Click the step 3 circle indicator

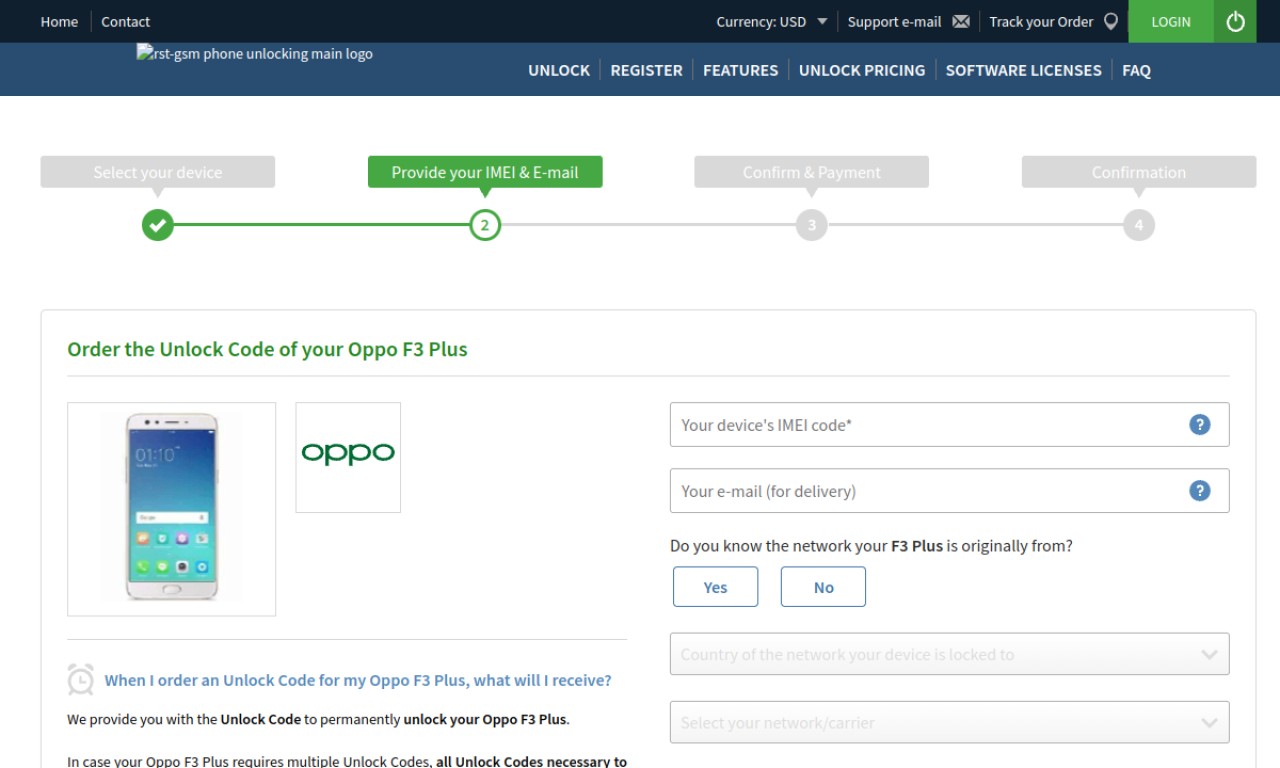click(812, 225)
